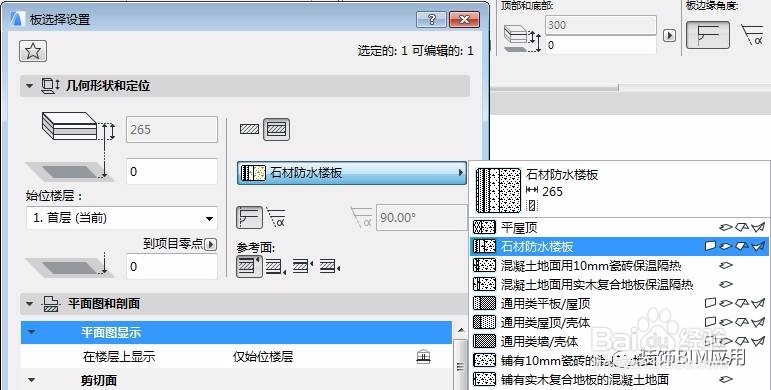
Task: Choose 通用类平板/屋顶 from the list
Action: point(620,303)
